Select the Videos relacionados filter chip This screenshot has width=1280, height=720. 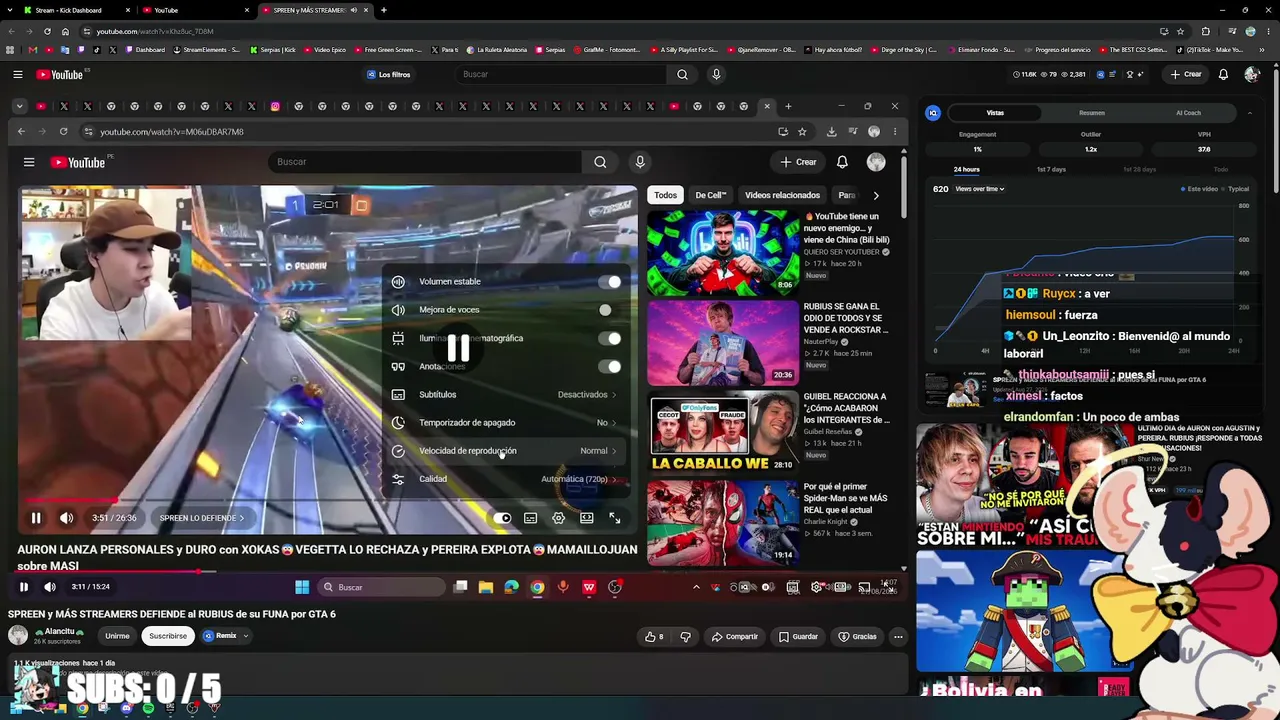tap(782, 195)
